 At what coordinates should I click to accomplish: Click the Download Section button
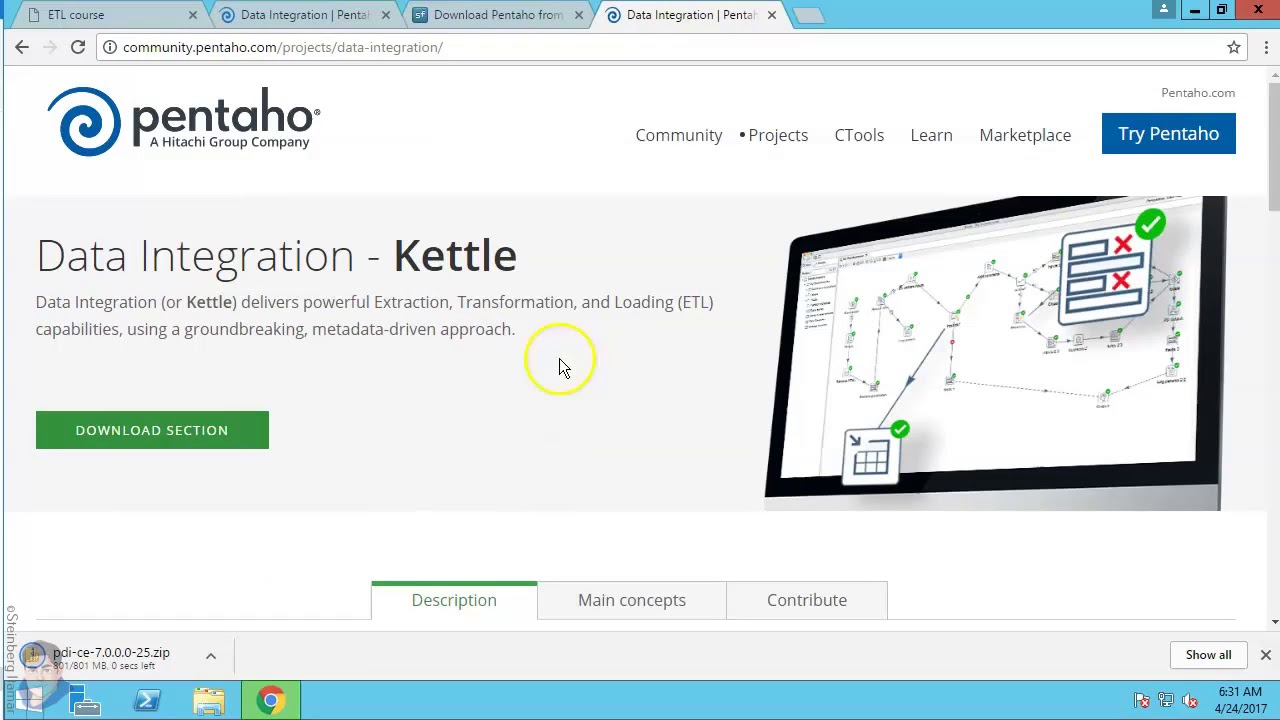(x=152, y=430)
